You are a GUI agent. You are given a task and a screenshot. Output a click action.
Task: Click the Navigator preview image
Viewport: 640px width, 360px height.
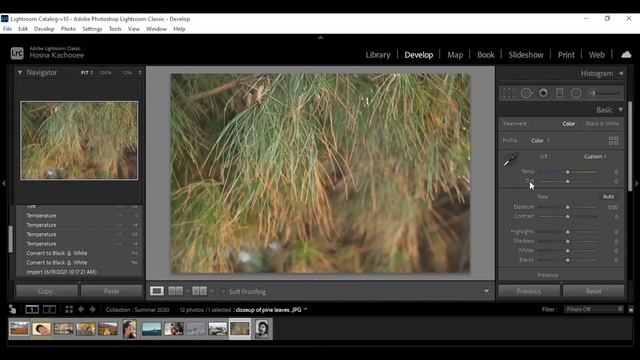pyautogui.click(x=79, y=140)
